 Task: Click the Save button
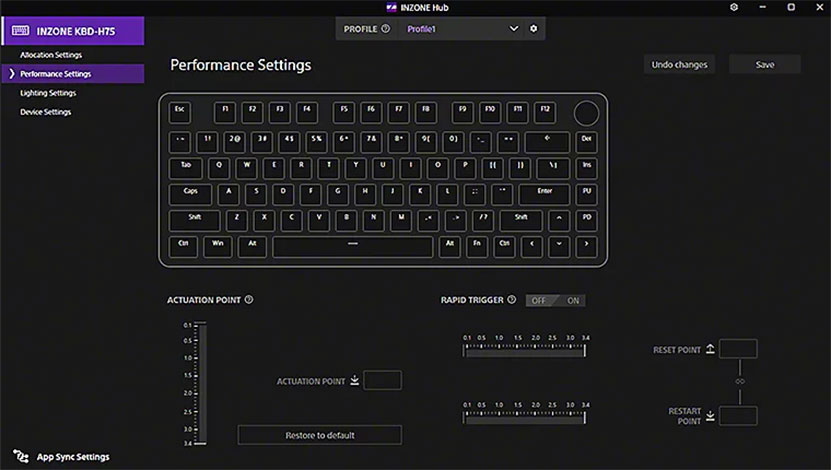pos(765,64)
